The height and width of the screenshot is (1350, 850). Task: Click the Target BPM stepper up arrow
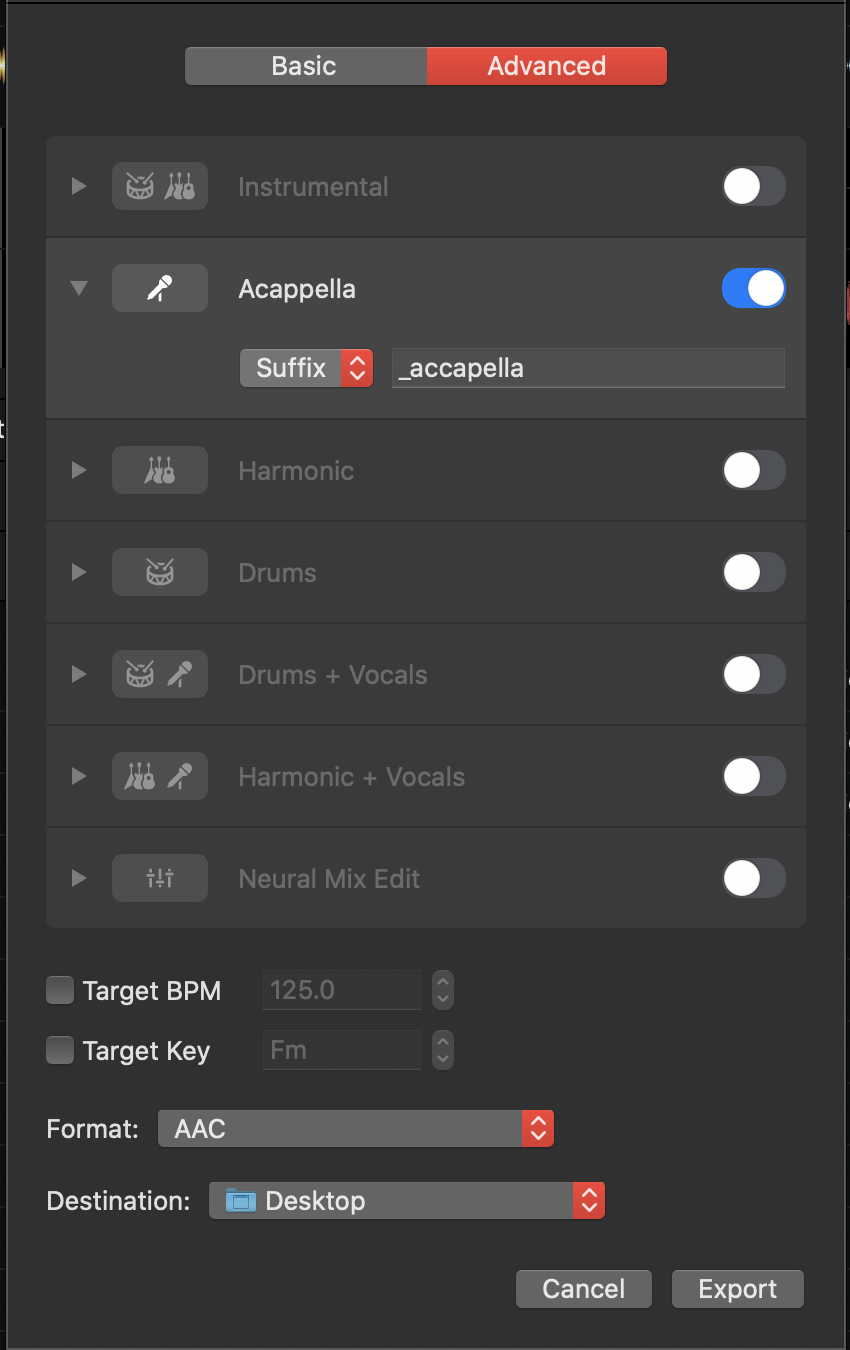coord(442,983)
